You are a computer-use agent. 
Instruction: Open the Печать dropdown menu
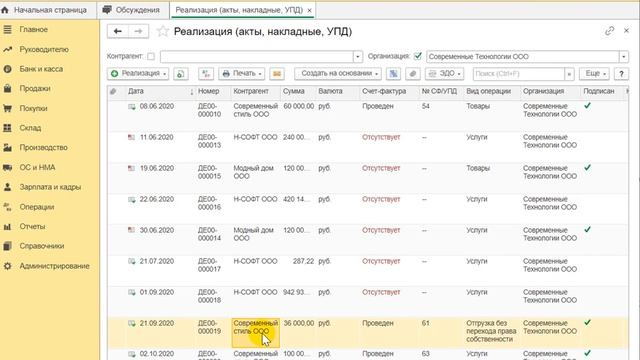click(x=242, y=74)
